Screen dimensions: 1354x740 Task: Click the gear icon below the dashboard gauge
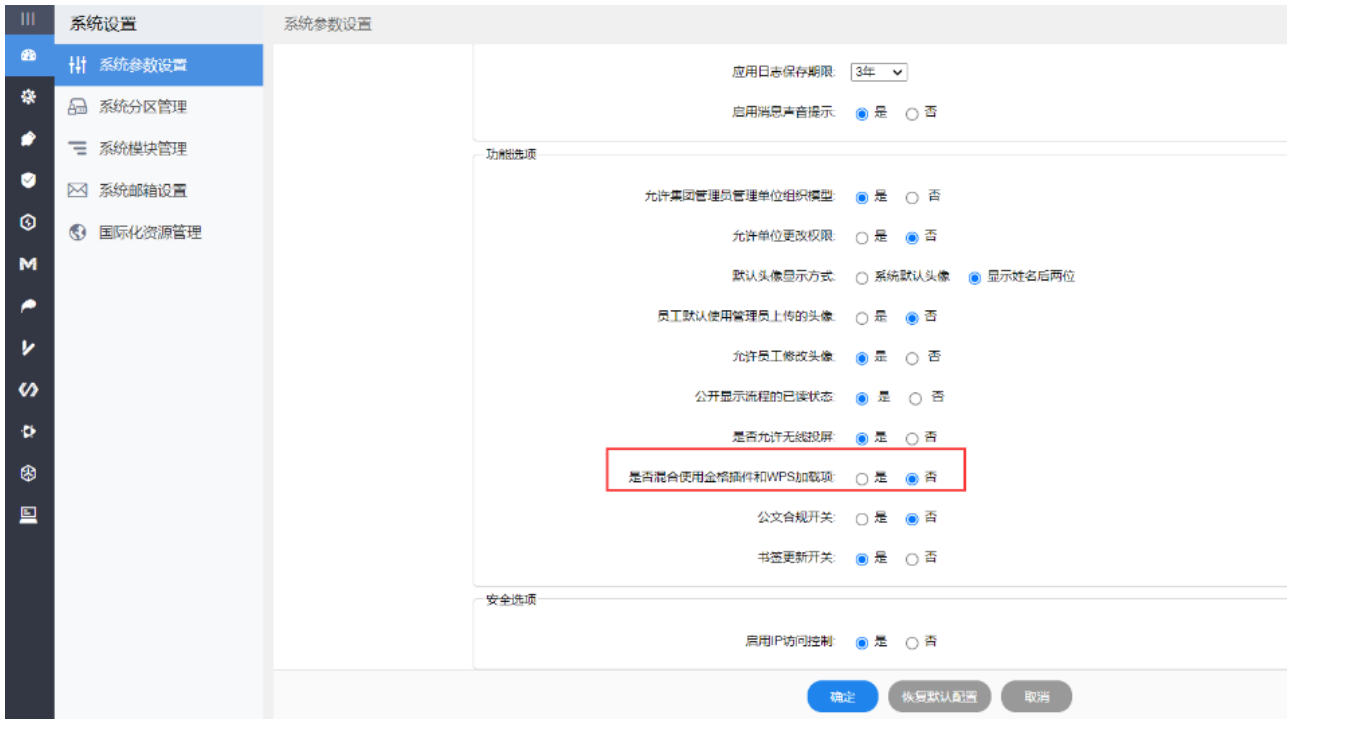tap(29, 97)
